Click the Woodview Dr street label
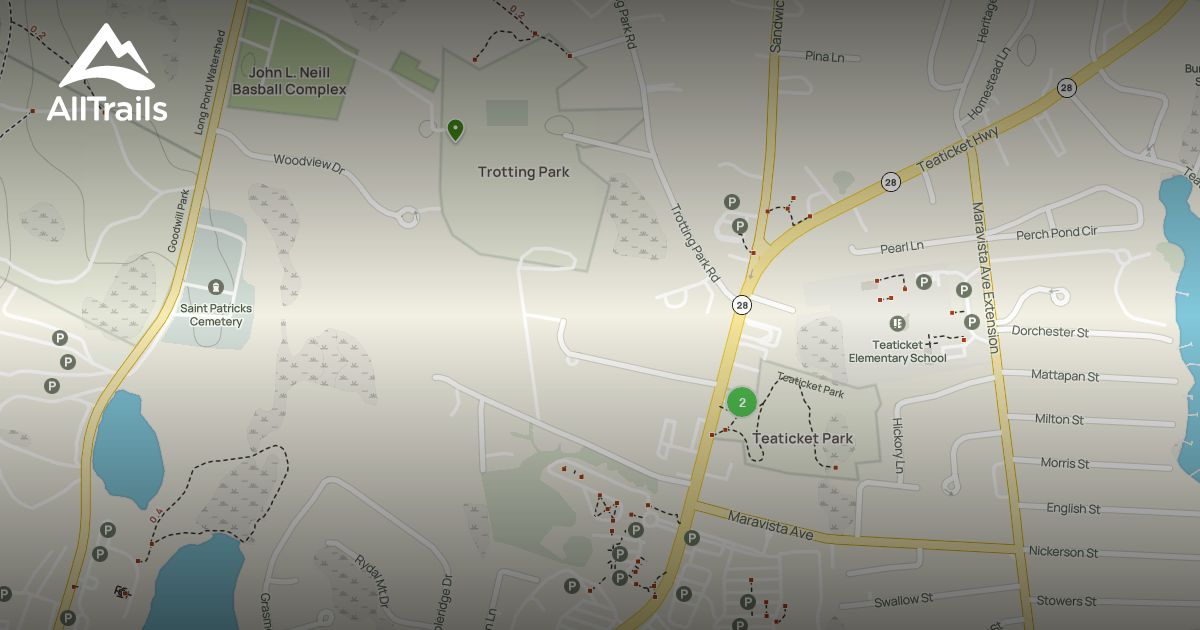This screenshot has height=630, width=1200. pos(309,165)
